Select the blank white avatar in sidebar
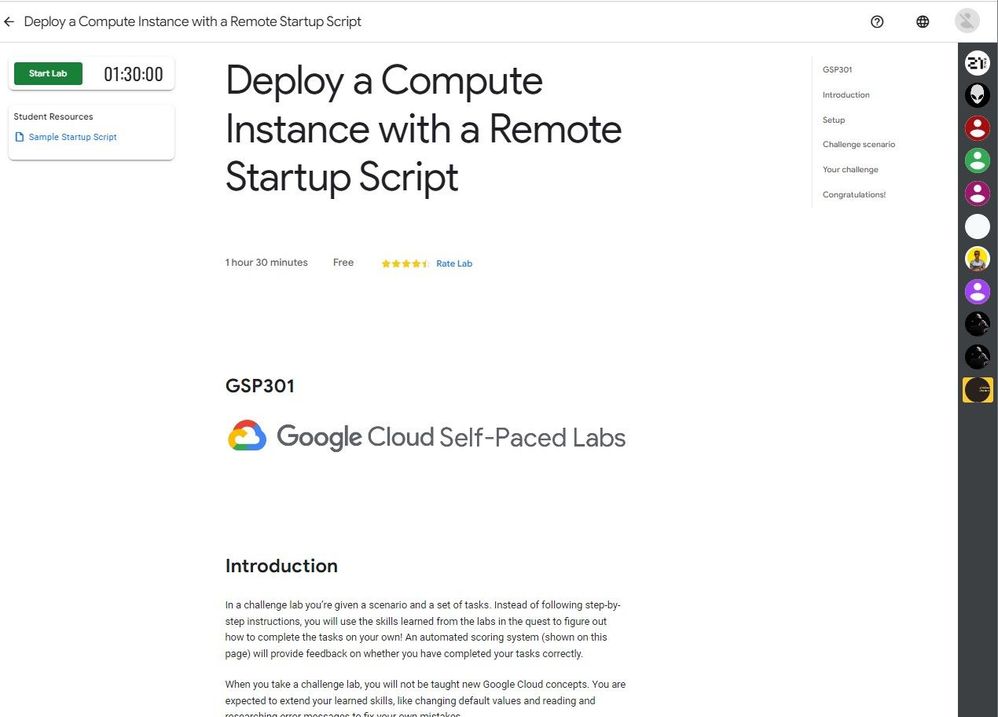Image resolution: width=998 pixels, height=717 pixels. (x=977, y=226)
